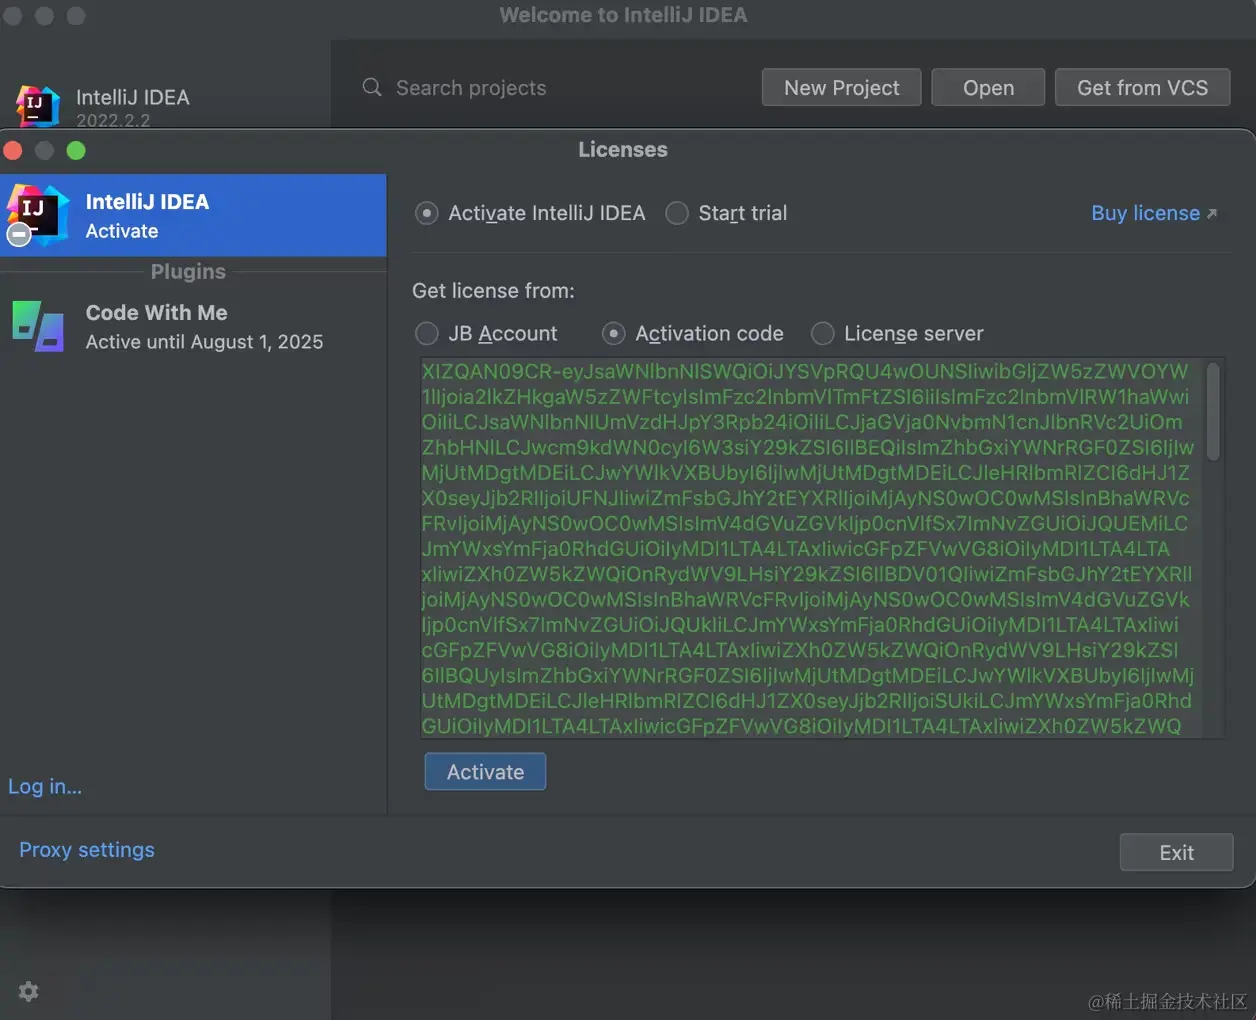Open the Buy license link
Image resolution: width=1256 pixels, height=1020 pixels.
coord(1154,213)
